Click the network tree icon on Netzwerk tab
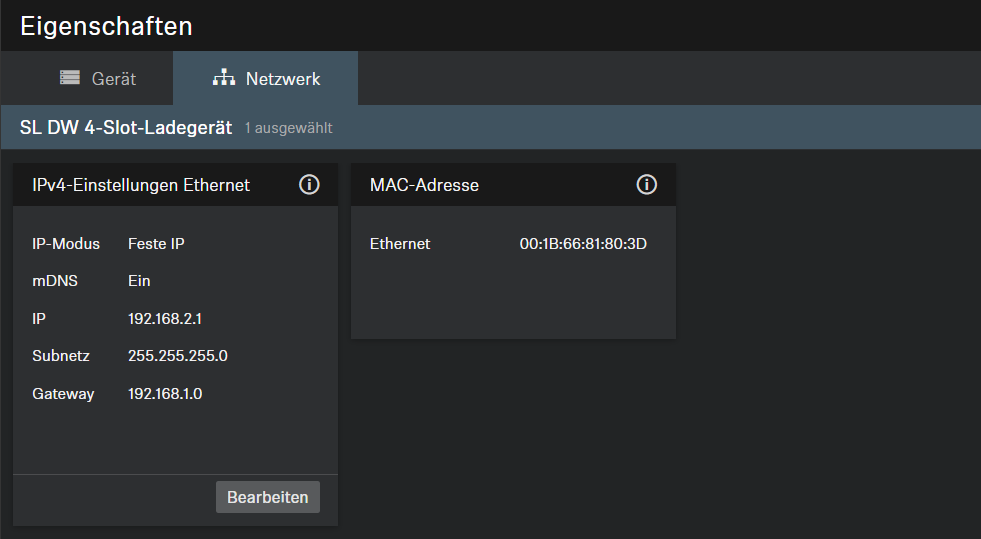Image resolution: width=981 pixels, height=539 pixels. coord(224,78)
